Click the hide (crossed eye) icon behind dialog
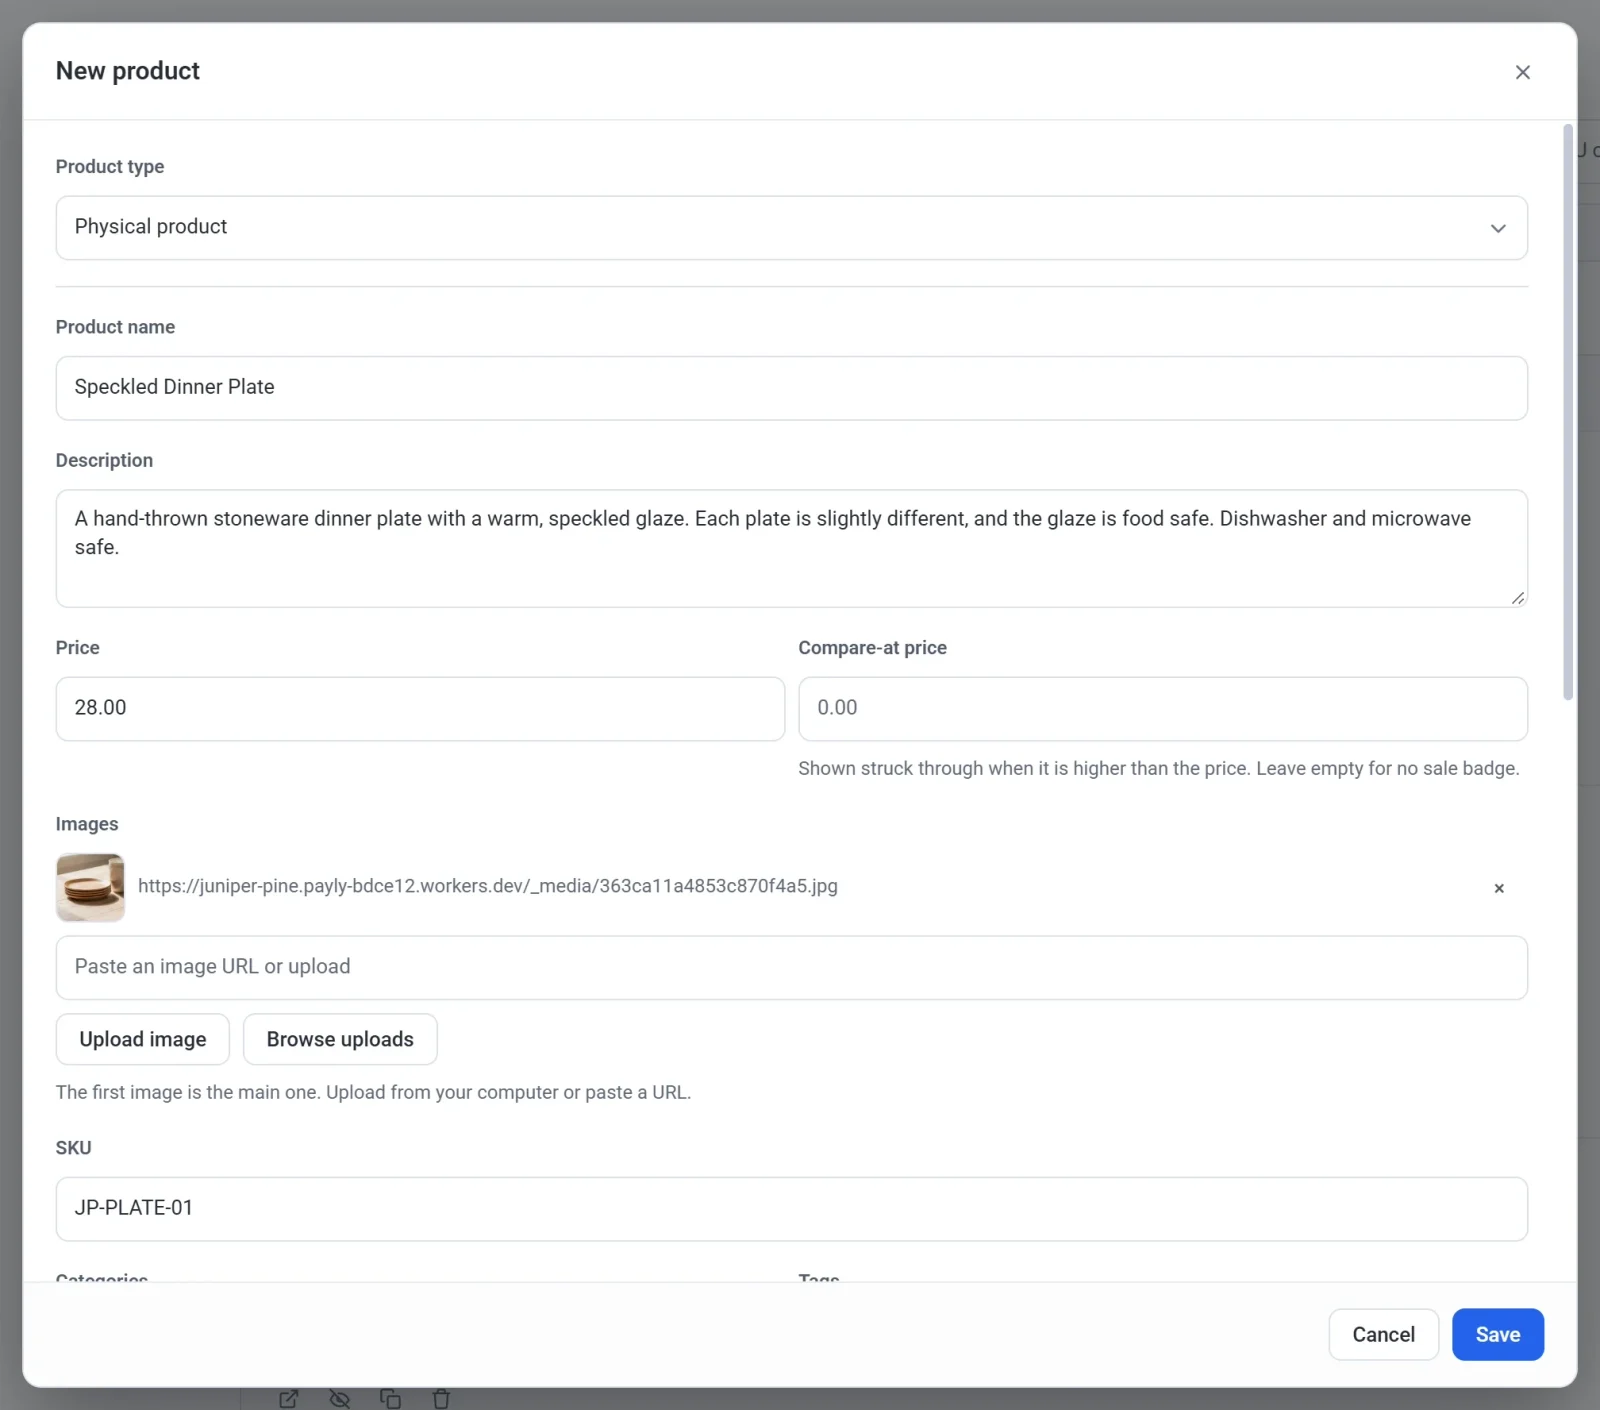1600x1410 pixels. [x=340, y=1399]
